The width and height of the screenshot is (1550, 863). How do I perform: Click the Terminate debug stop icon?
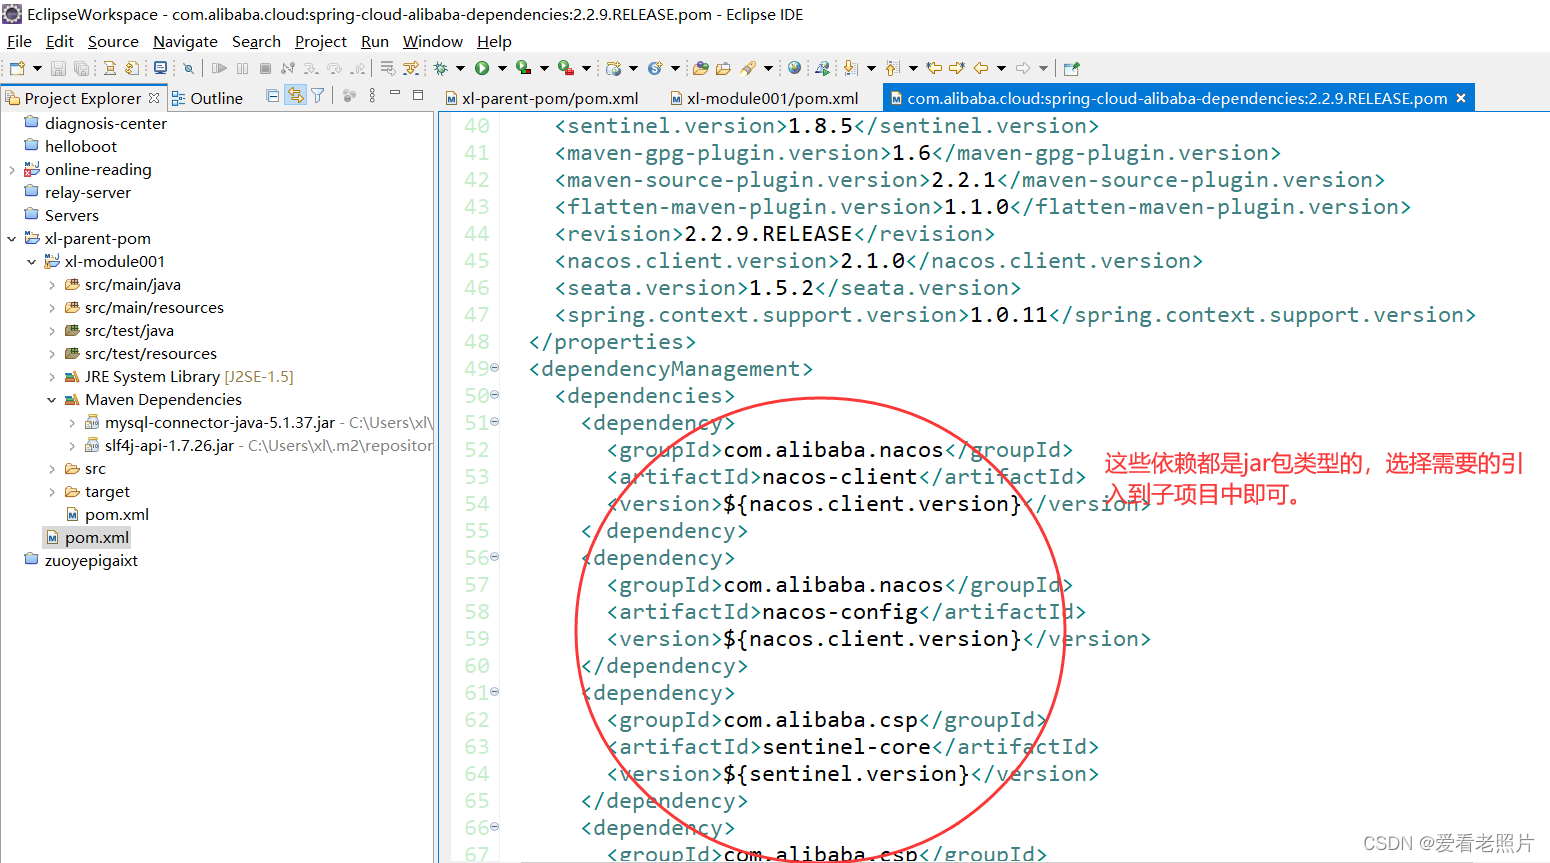click(x=265, y=68)
